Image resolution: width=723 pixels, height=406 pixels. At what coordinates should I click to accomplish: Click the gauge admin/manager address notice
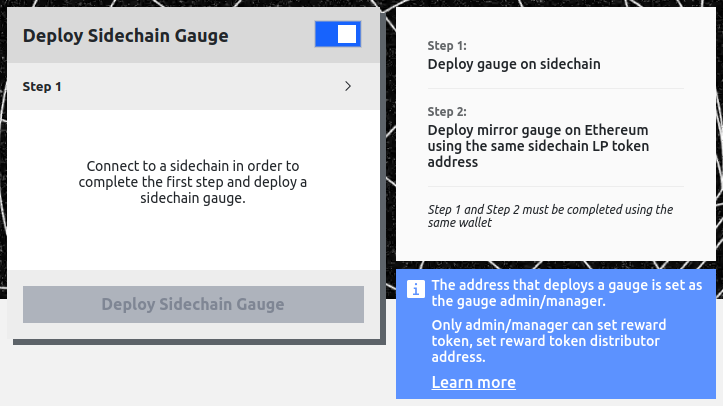[566, 293]
